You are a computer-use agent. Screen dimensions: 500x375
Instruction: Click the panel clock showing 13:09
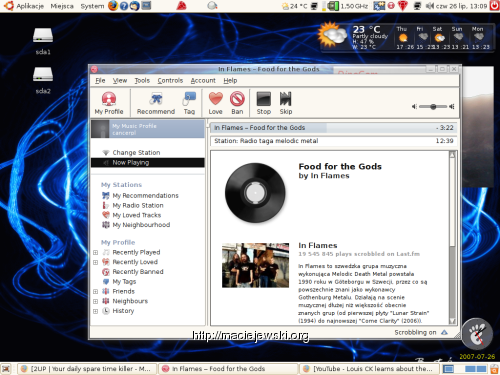point(462,6)
